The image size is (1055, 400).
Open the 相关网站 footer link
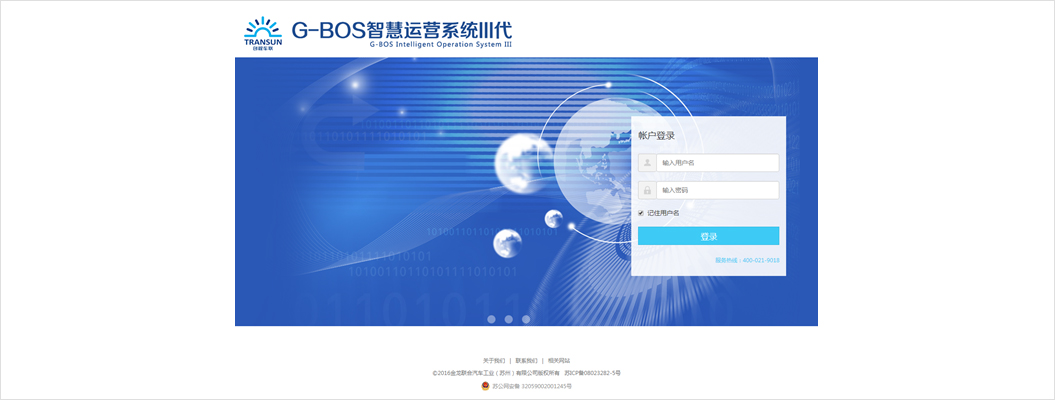(559, 360)
